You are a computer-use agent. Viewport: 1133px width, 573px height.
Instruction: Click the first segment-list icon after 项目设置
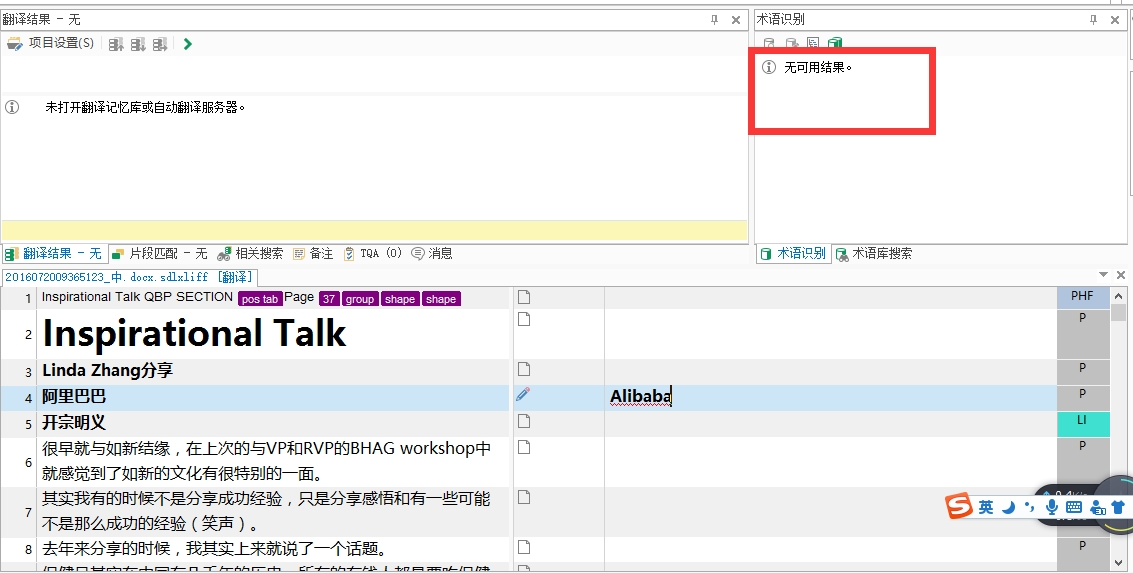[116, 44]
